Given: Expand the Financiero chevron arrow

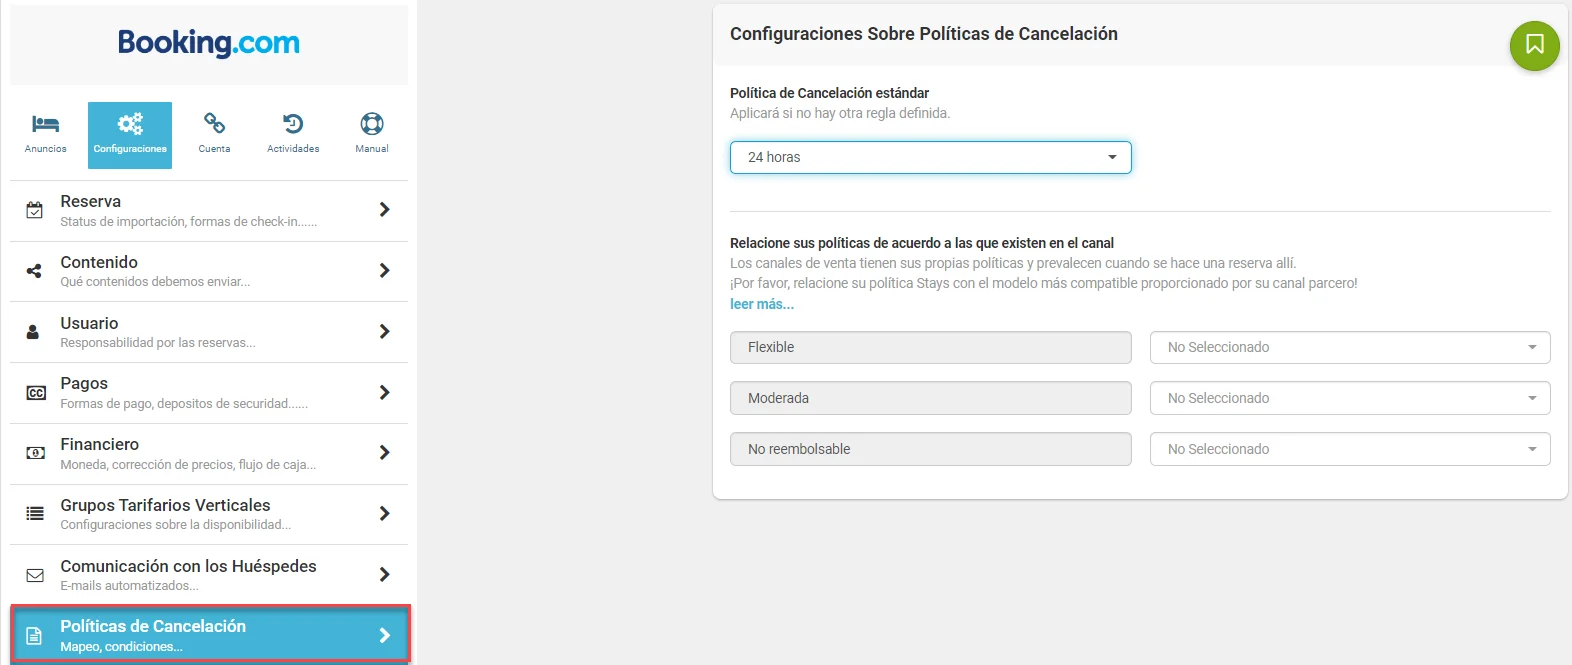Looking at the screenshot, I should tap(385, 453).
